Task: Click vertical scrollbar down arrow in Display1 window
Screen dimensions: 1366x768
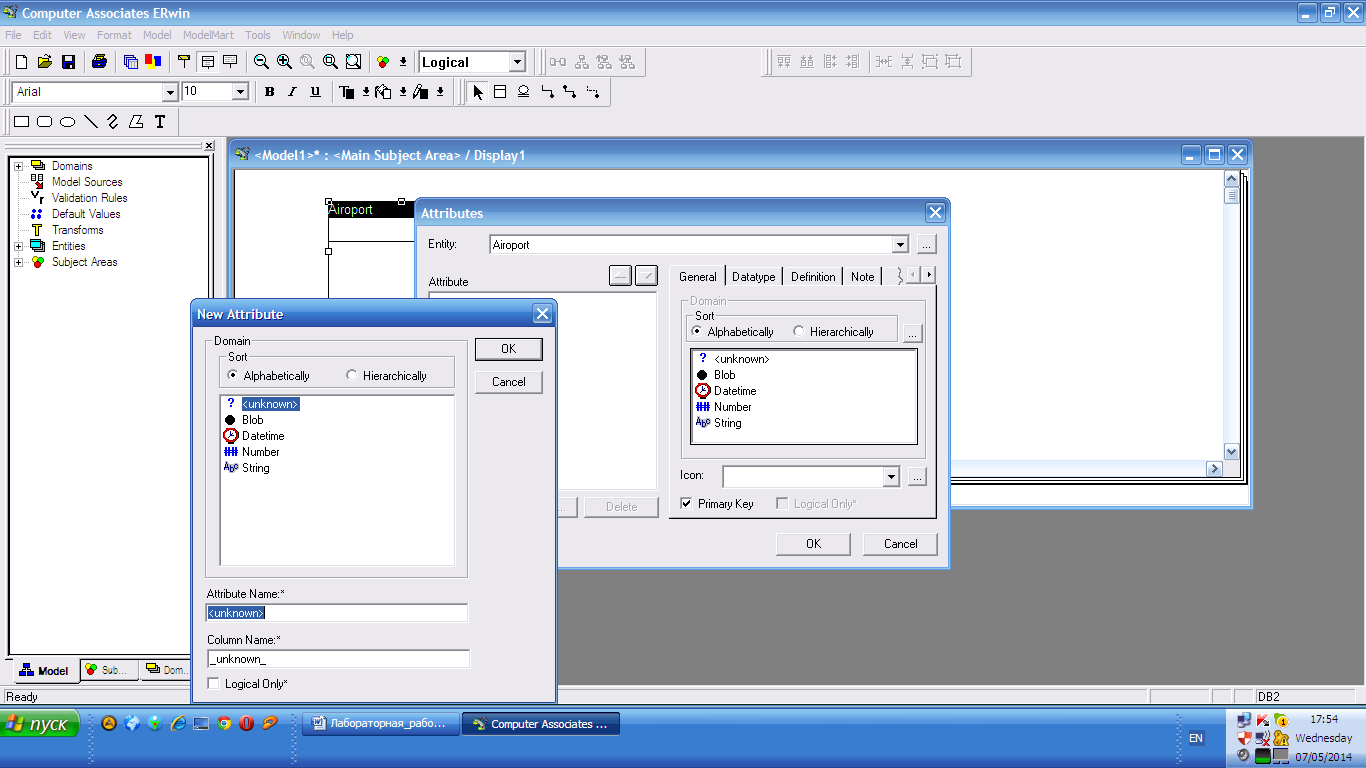Action: pyautogui.click(x=1231, y=452)
